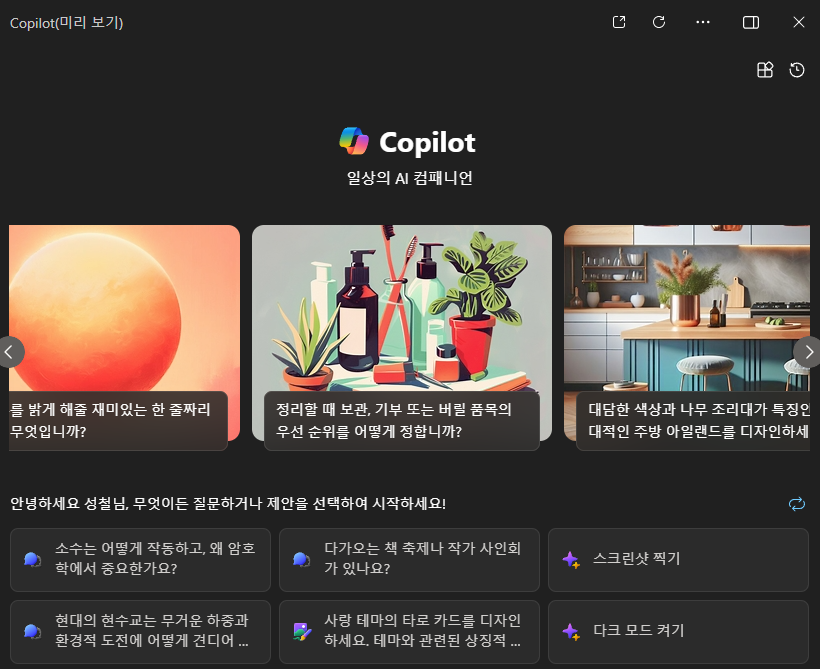The width and height of the screenshot is (820, 669).
Task: Enable dark mode via '다크 모드 켜기'
Action: point(678,631)
